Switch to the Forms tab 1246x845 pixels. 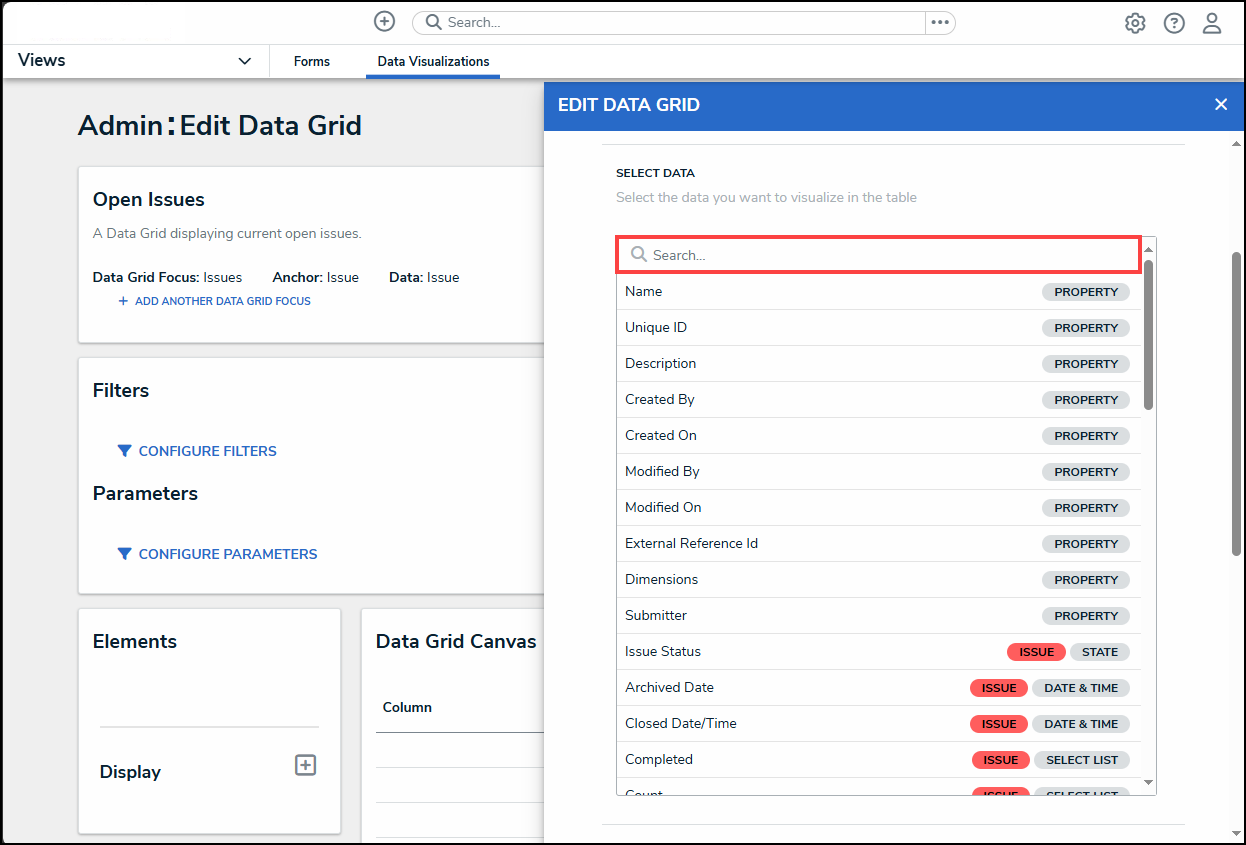312,61
